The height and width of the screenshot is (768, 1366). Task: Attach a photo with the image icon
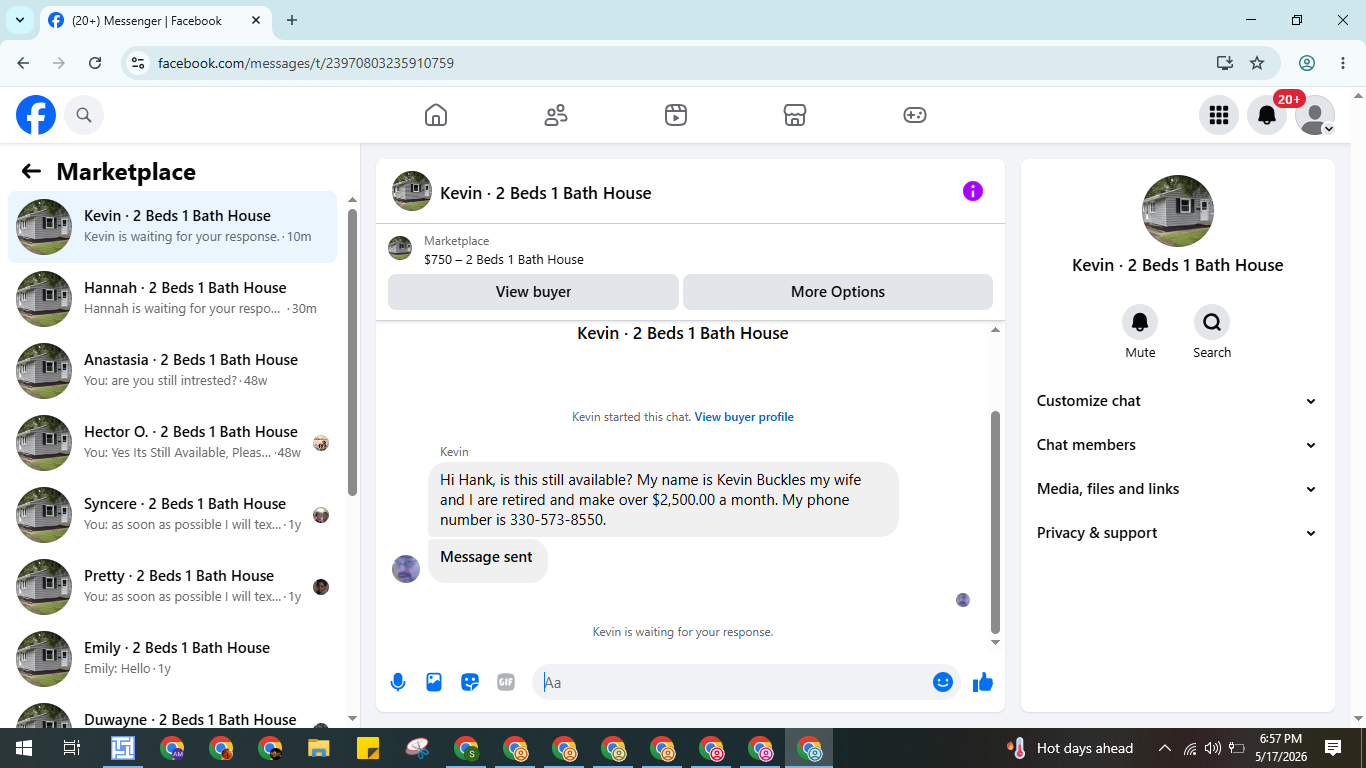pyautogui.click(x=434, y=682)
